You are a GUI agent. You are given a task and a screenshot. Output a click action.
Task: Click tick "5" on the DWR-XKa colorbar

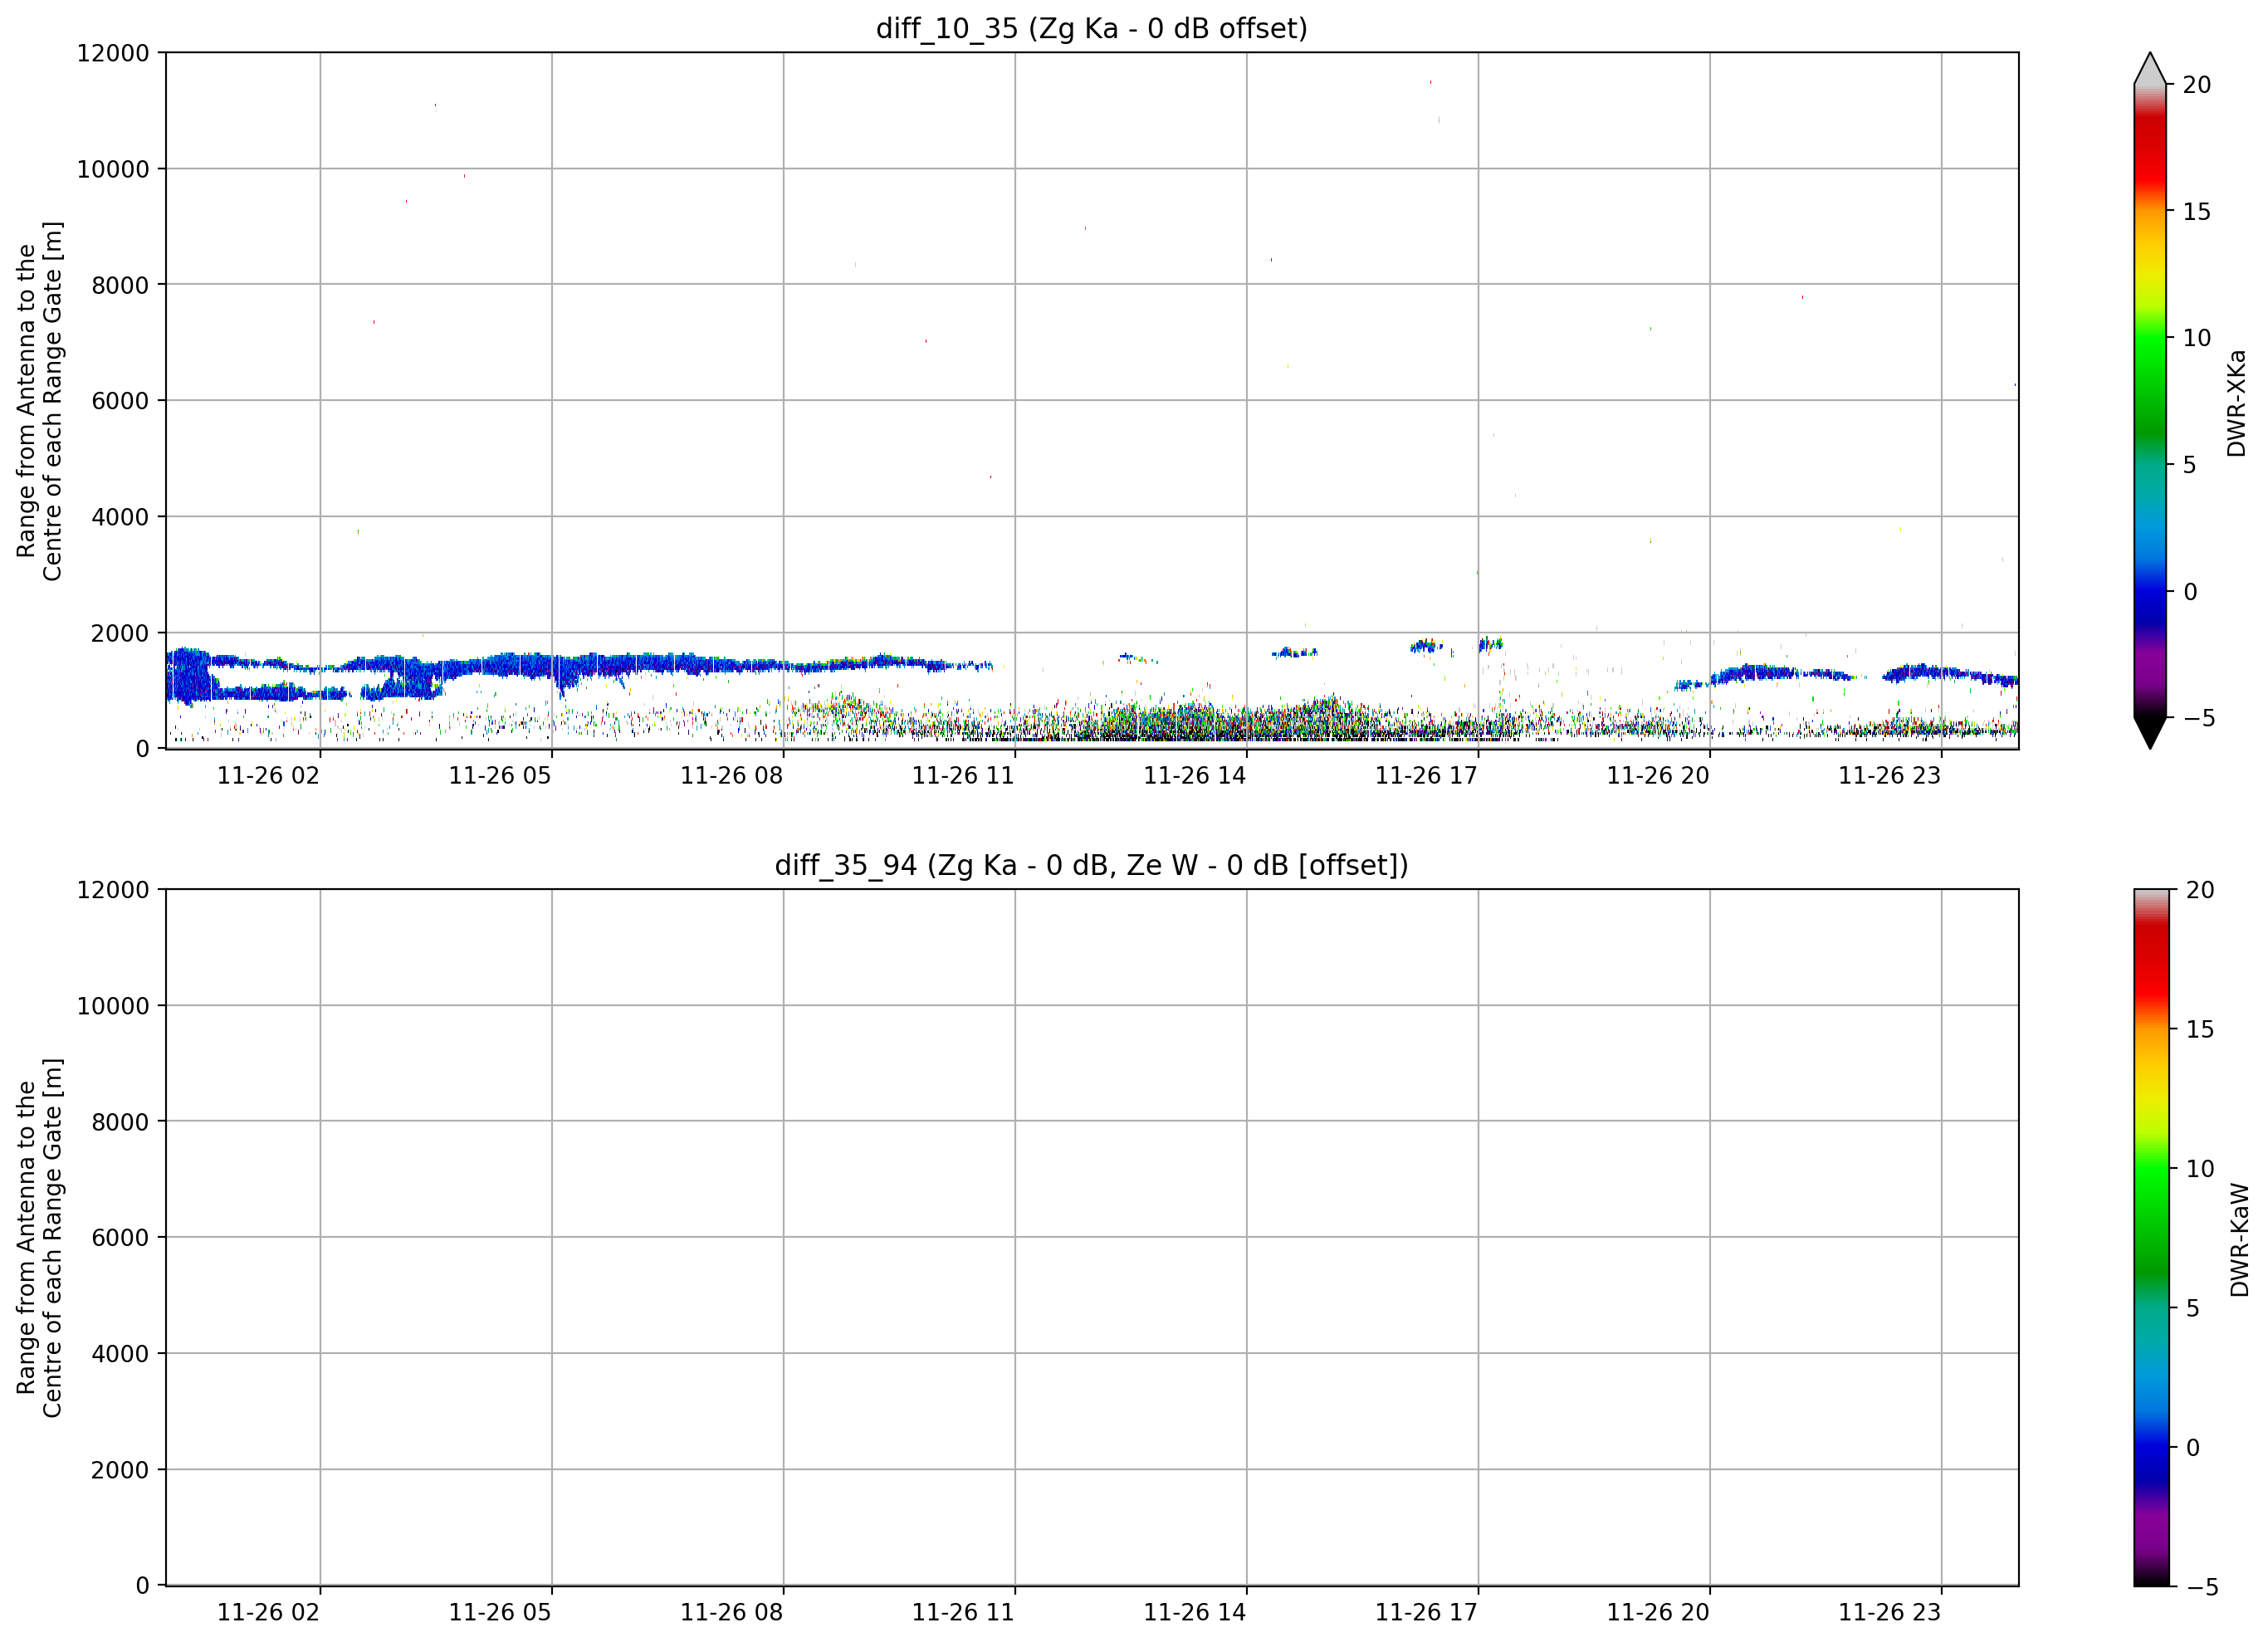point(2190,465)
